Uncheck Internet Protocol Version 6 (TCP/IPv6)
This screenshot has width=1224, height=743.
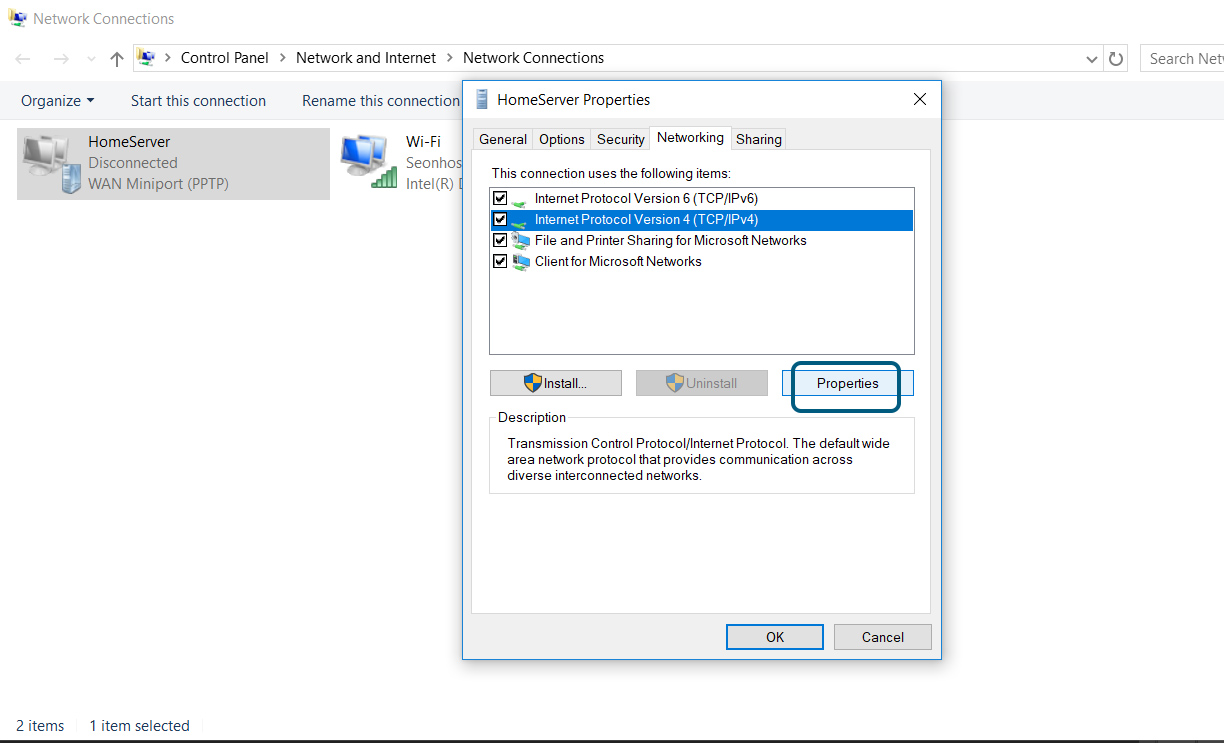(500, 199)
